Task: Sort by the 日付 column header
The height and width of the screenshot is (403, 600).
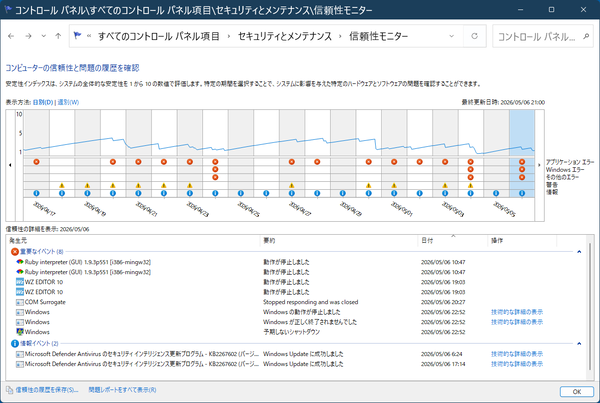Action: (x=453, y=241)
